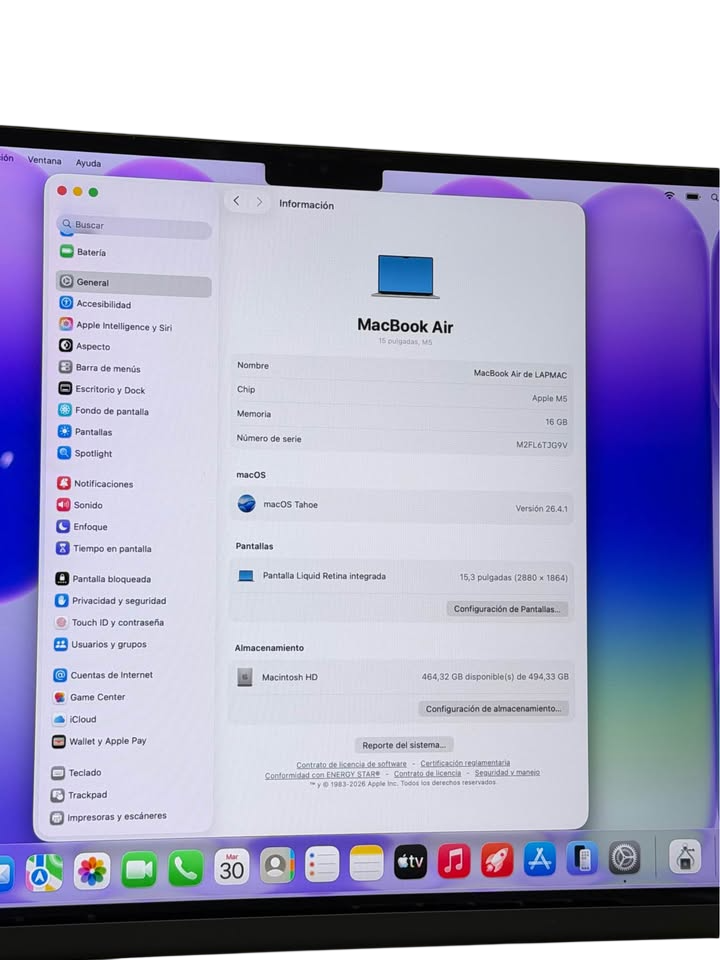This screenshot has width=720, height=960.
Task: Click the Wi-Fi status icon
Action: [x=669, y=195]
